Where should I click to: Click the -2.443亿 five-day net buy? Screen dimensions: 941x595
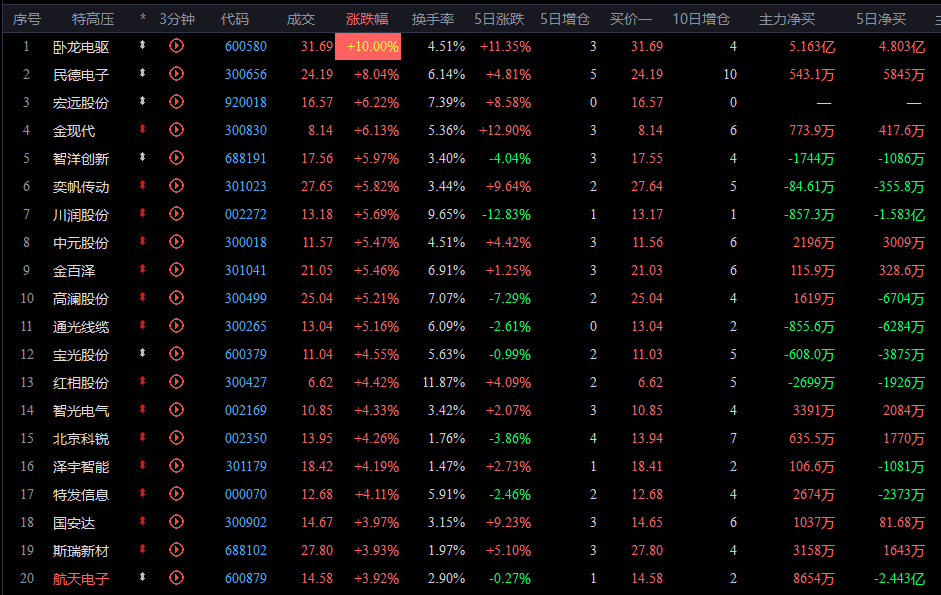pyautogui.click(x=899, y=579)
